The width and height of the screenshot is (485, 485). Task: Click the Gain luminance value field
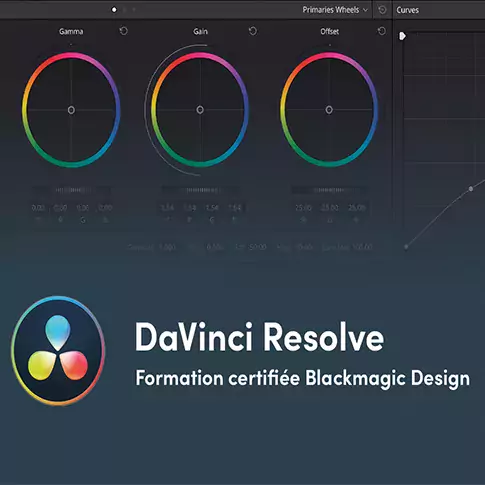pos(167,208)
